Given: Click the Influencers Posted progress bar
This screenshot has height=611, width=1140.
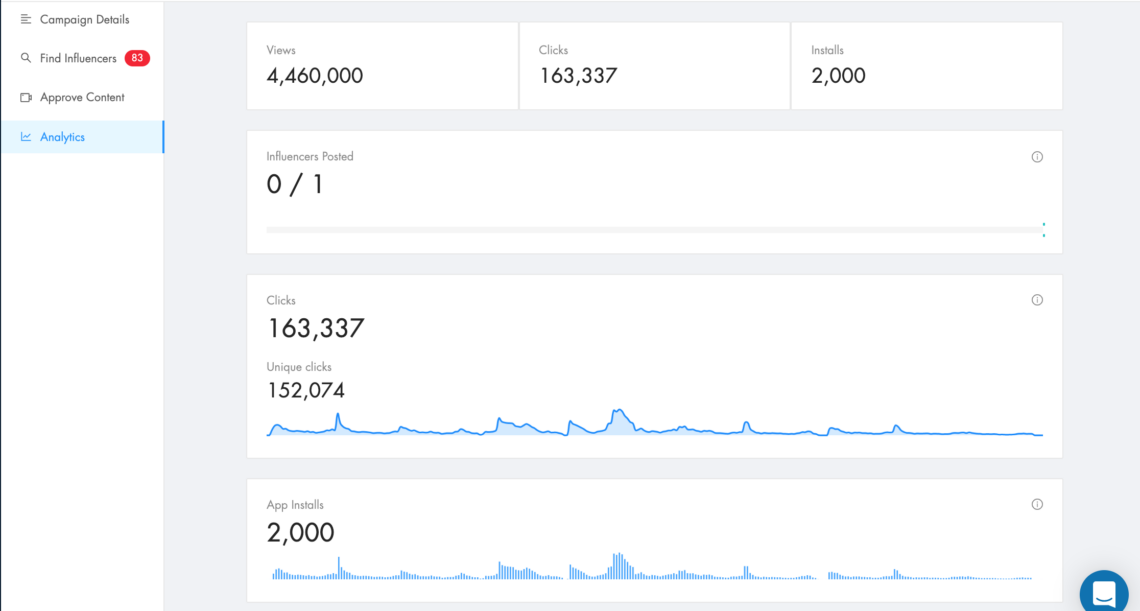Looking at the screenshot, I should click(654, 229).
